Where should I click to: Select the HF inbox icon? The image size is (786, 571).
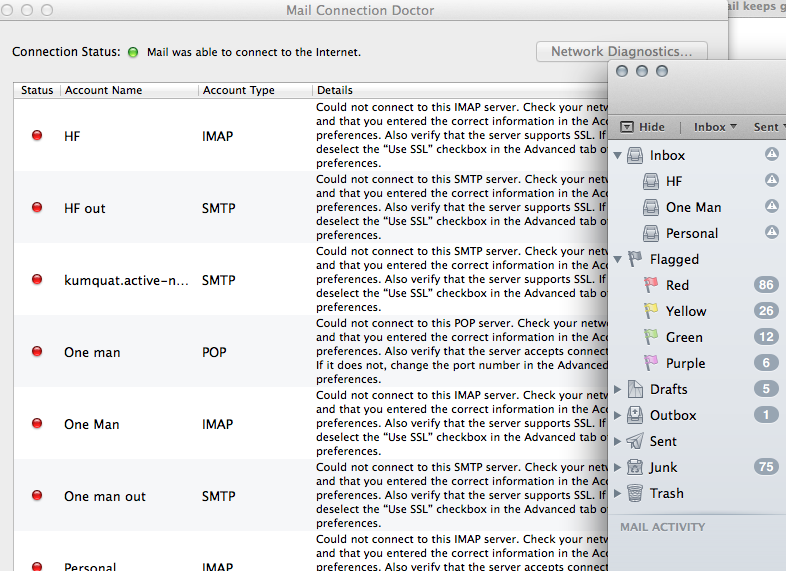click(x=651, y=181)
